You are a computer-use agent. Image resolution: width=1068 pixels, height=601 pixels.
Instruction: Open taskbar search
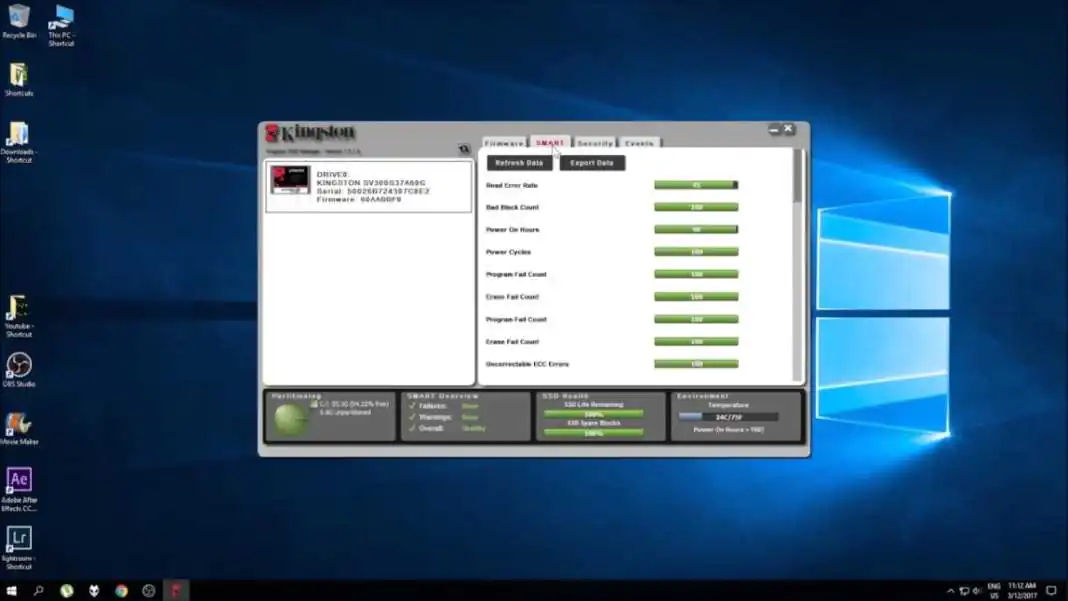[38, 591]
